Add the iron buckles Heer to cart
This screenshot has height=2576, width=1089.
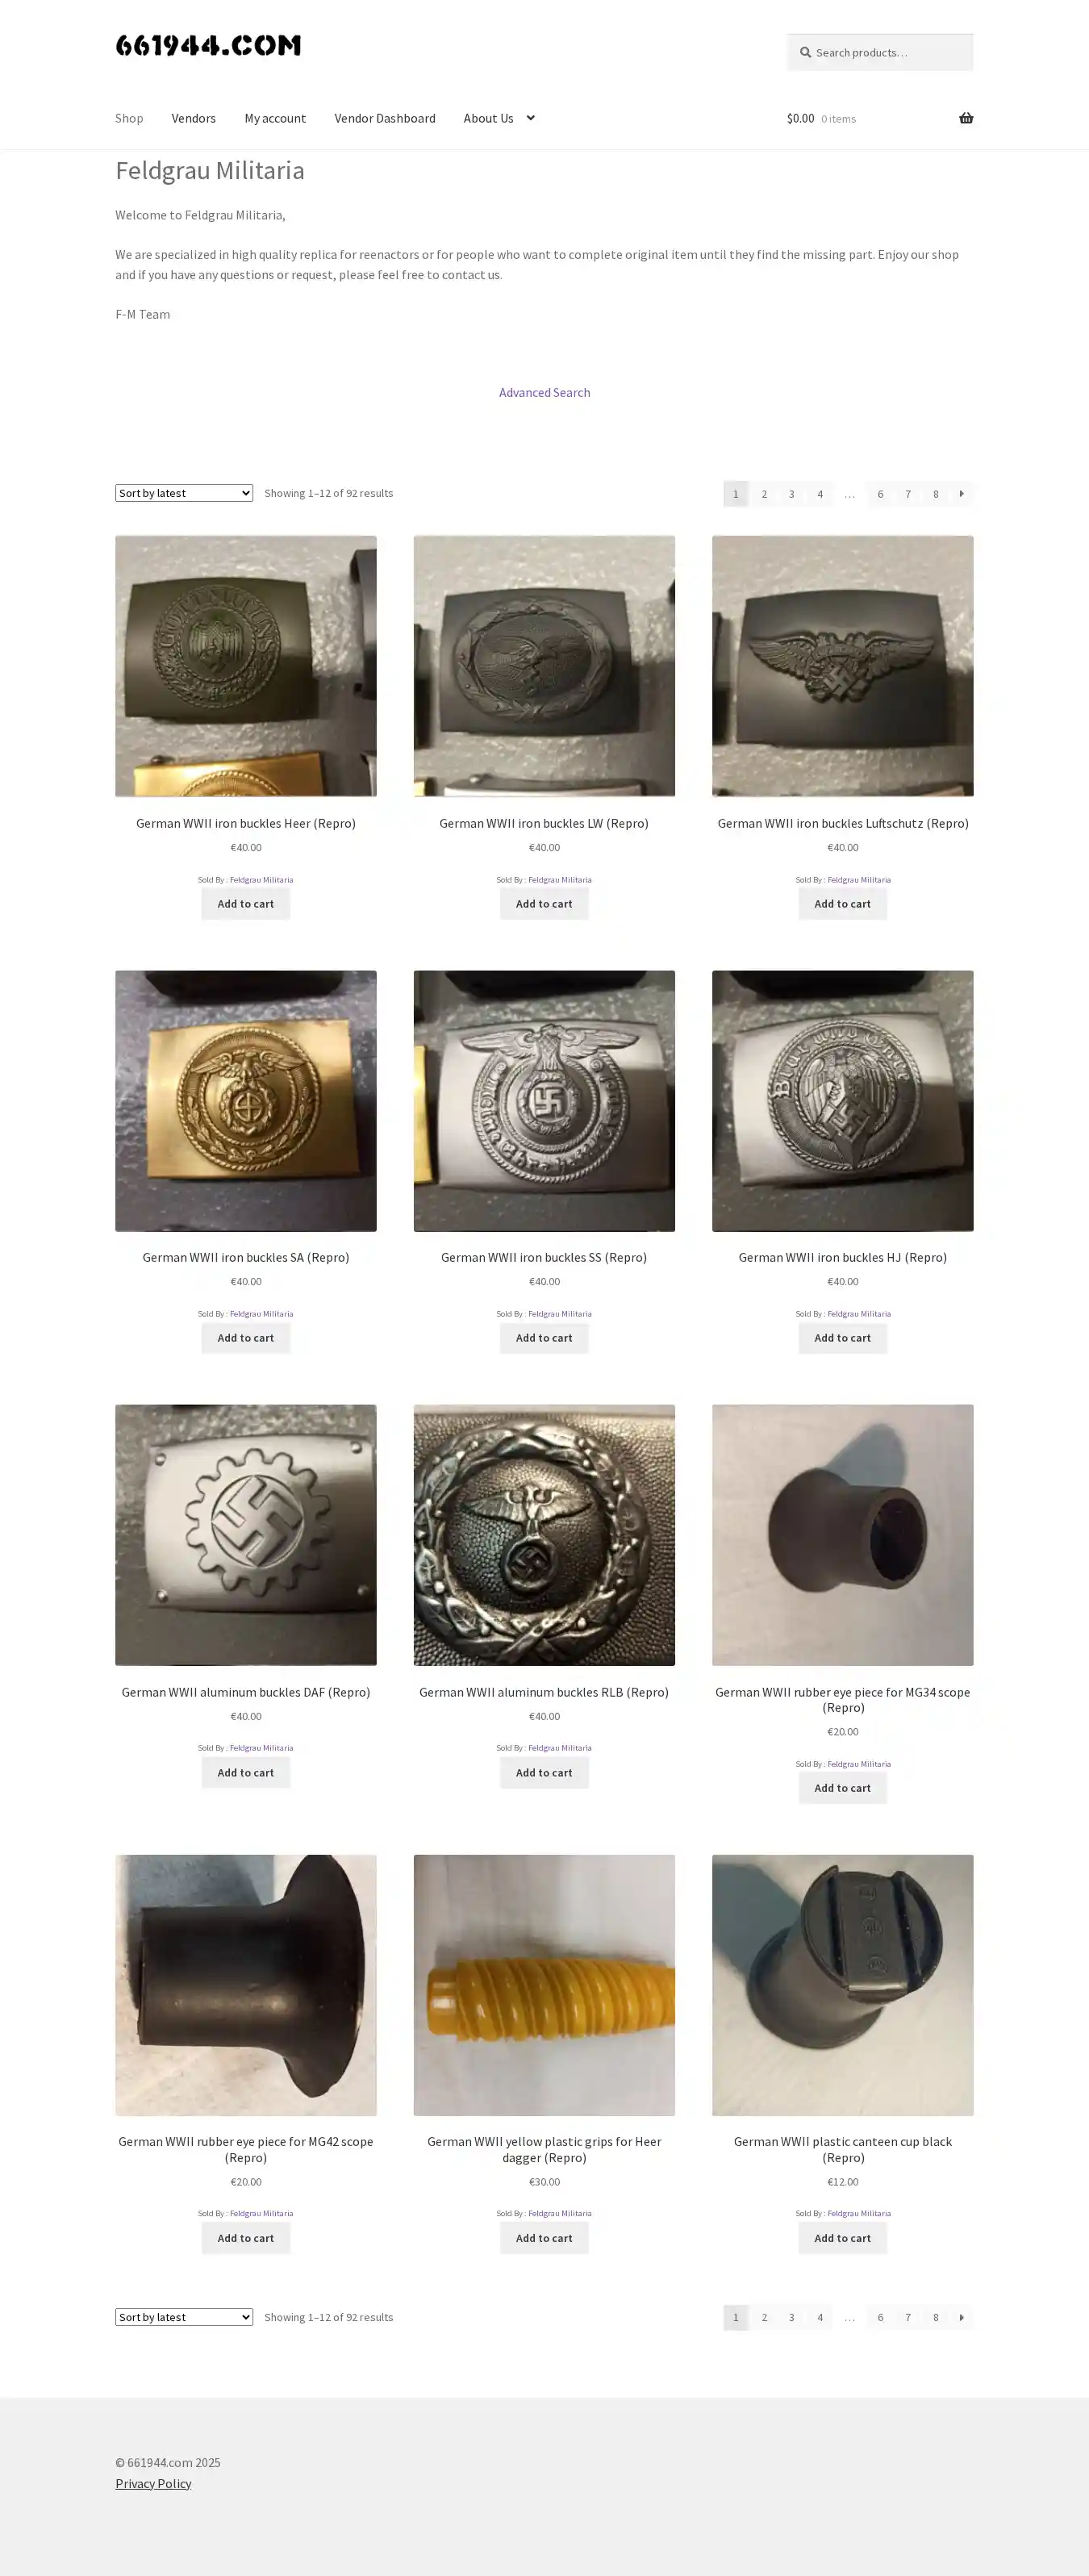pyautogui.click(x=245, y=904)
